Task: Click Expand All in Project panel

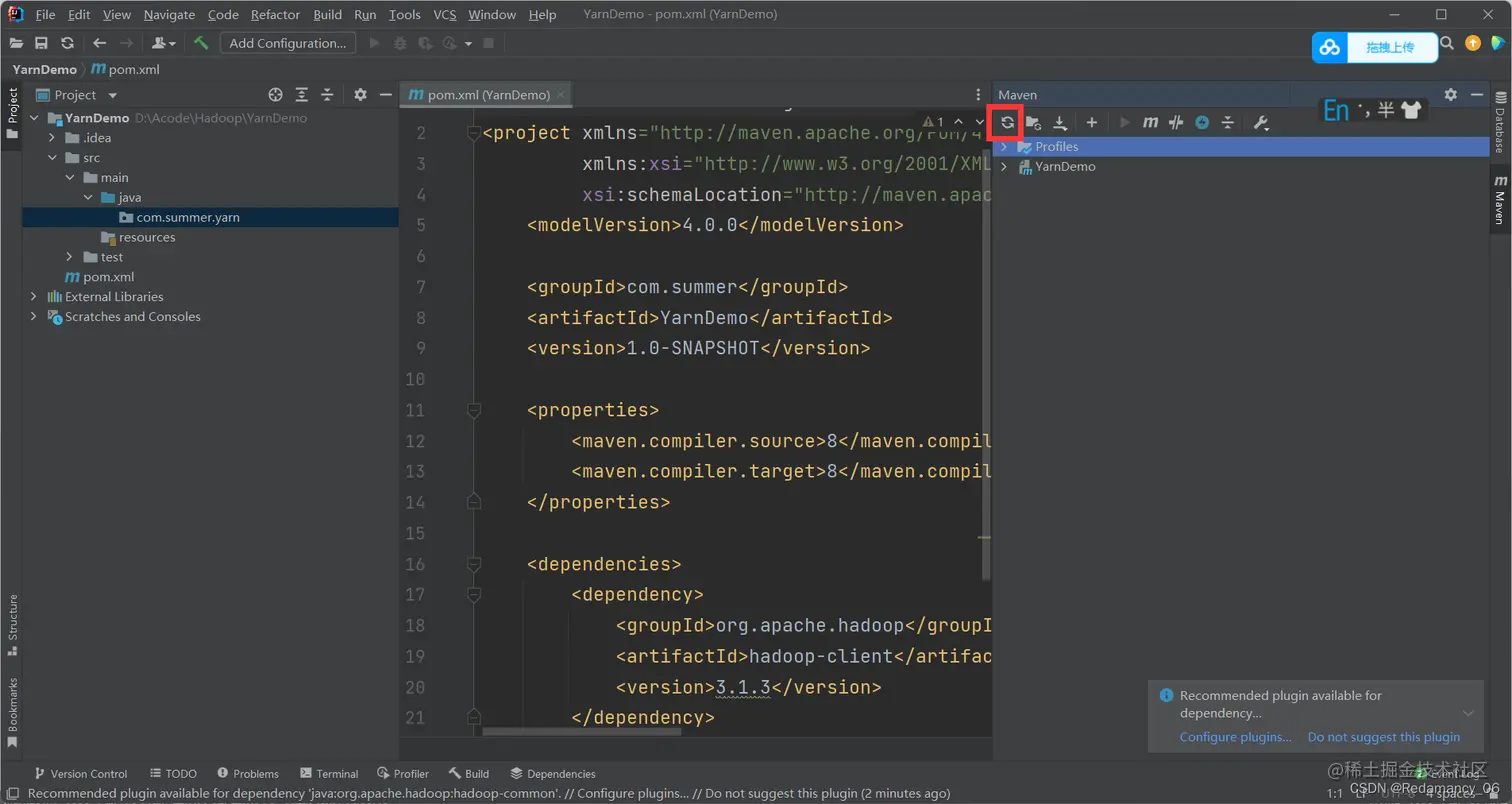Action: point(302,95)
